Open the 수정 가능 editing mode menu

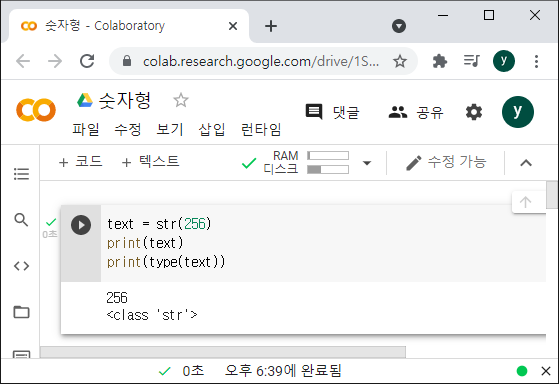[x=446, y=162]
